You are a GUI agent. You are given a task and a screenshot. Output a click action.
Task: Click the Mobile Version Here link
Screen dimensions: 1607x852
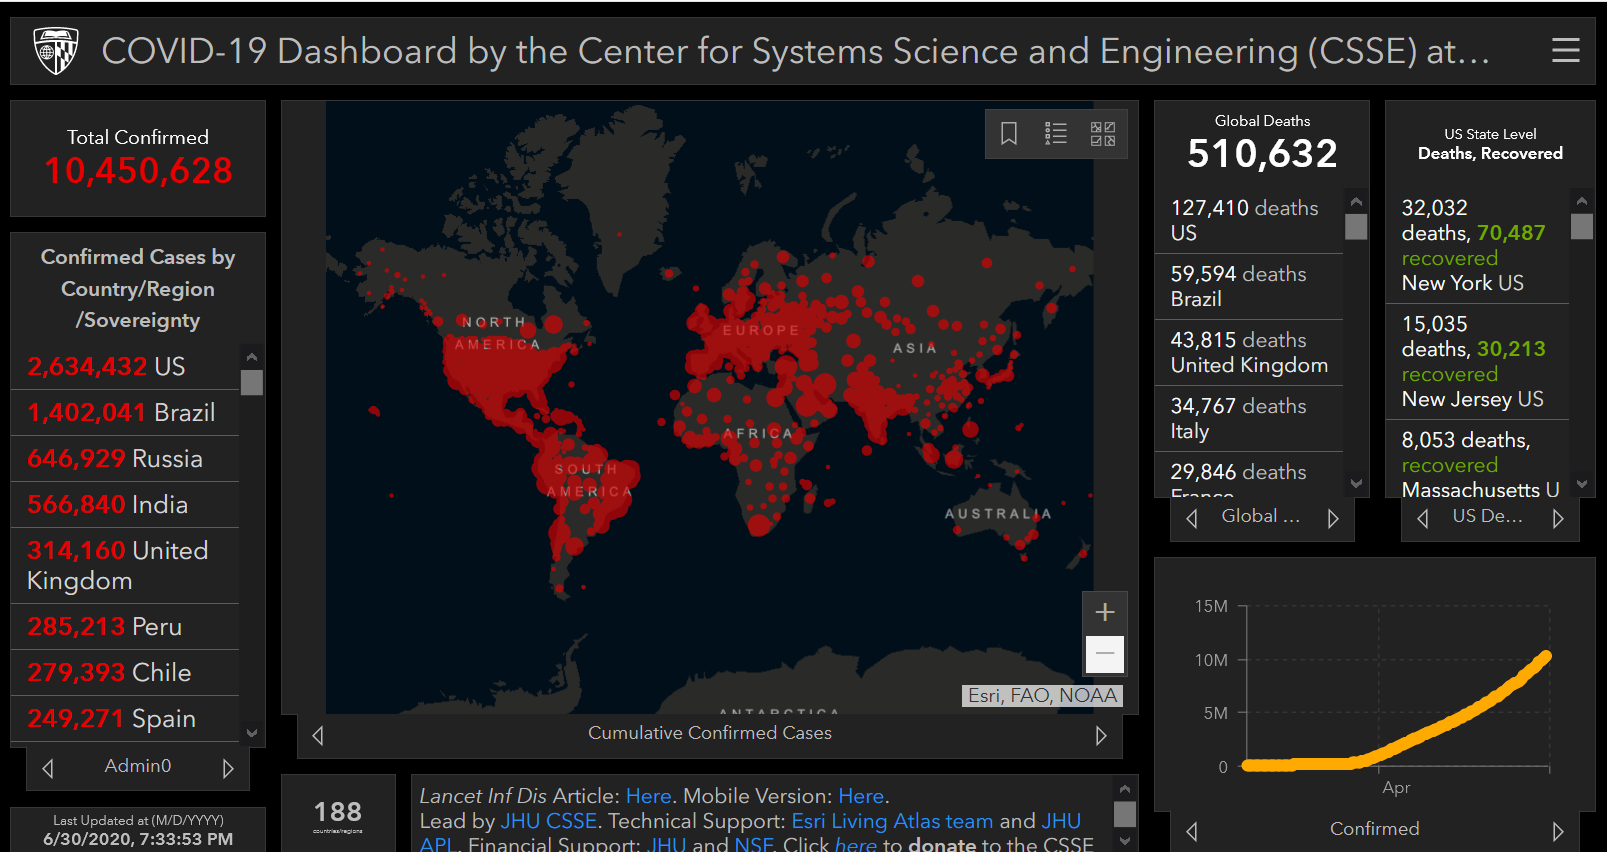pos(860,796)
